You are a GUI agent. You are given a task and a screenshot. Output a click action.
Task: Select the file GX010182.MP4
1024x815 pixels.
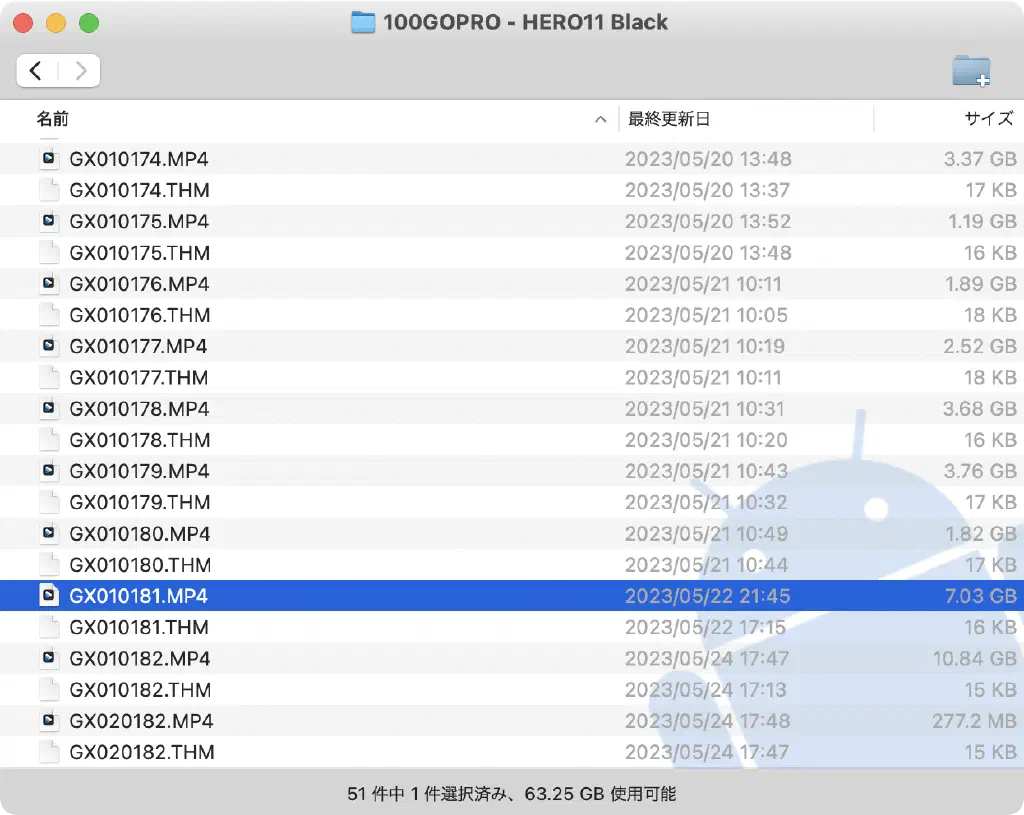click(x=139, y=659)
